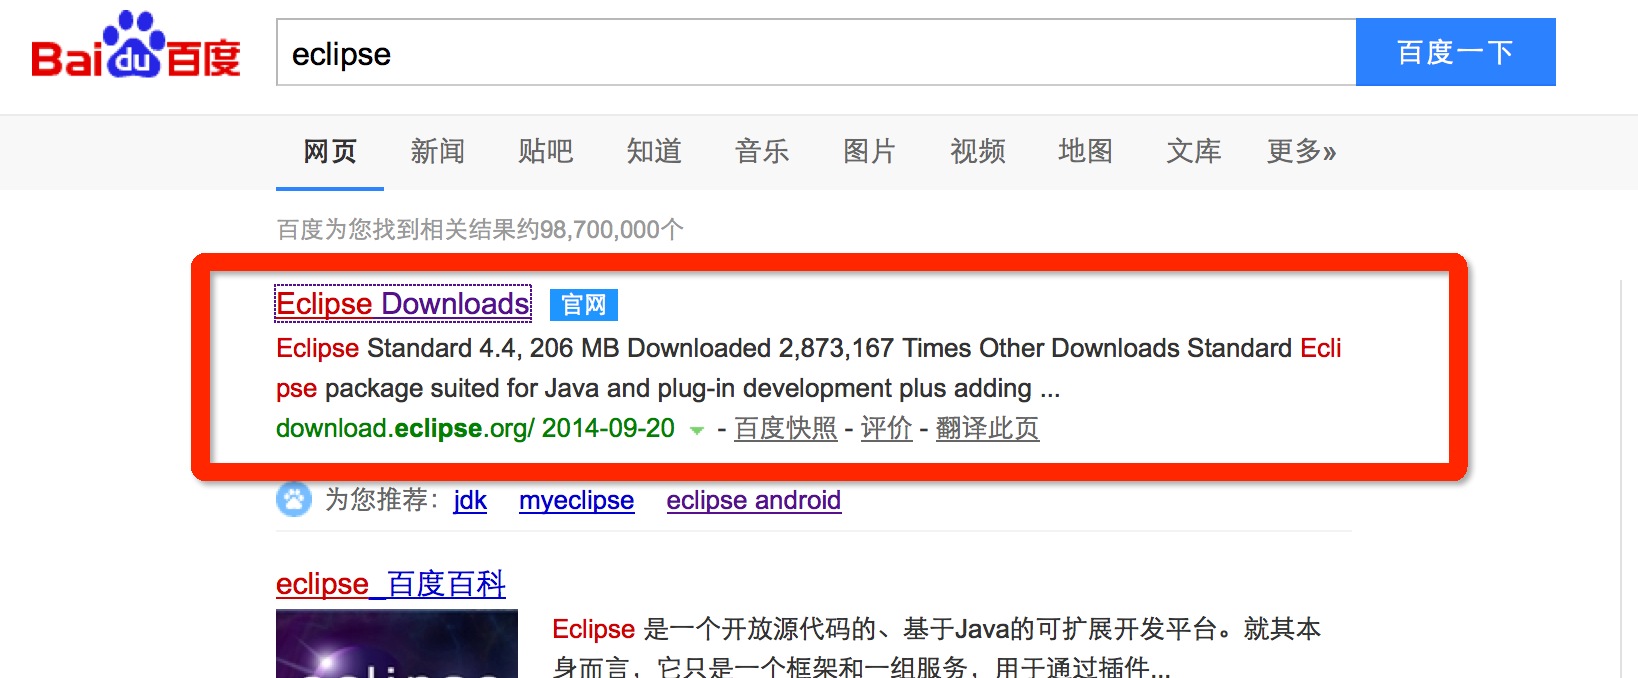Expand the green dropdown arrow beside 2014-09-20
The width and height of the screenshot is (1638, 678).
click(697, 430)
